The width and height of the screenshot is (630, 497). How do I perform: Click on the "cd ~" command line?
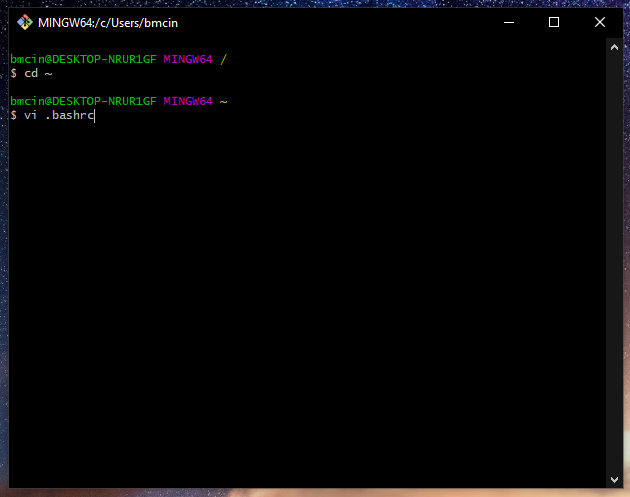[37, 73]
